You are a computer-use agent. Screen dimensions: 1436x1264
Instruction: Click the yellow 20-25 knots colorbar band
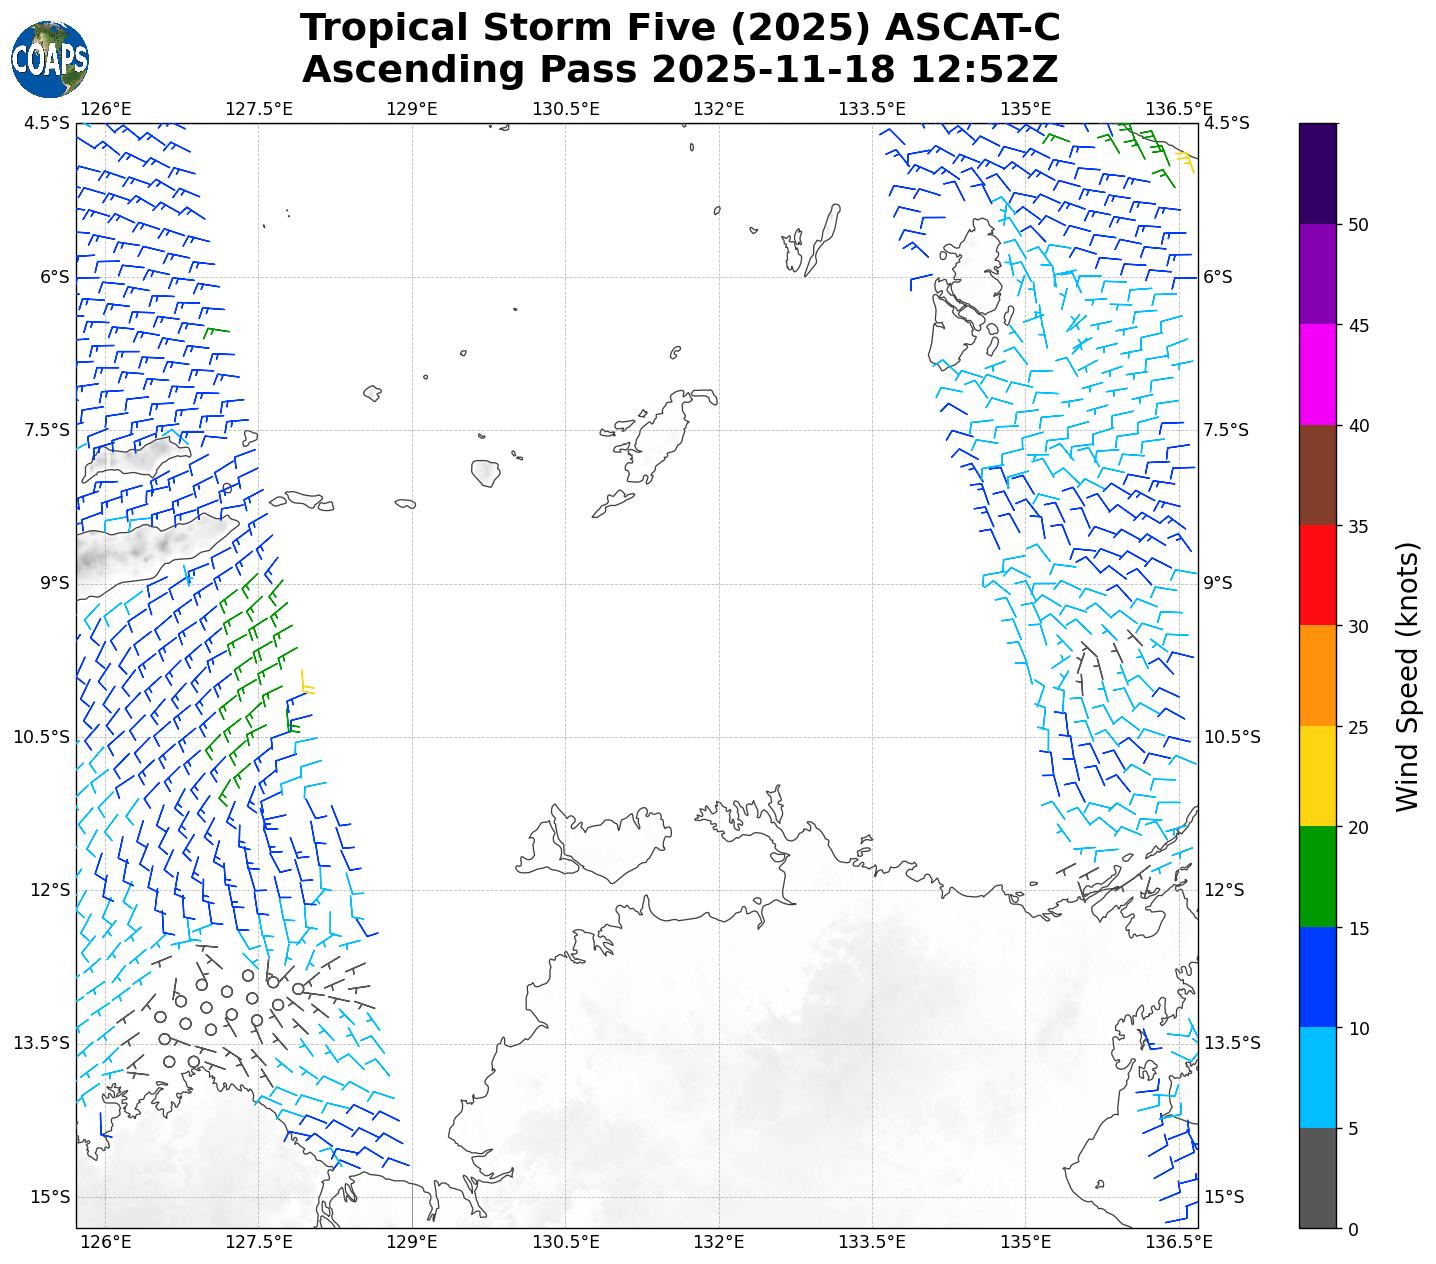tap(1317, 776)
